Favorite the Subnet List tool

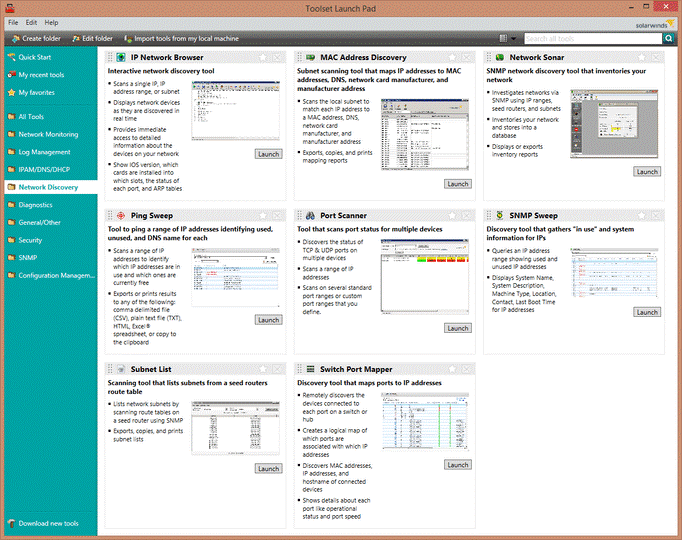click(x=263, y=369)
